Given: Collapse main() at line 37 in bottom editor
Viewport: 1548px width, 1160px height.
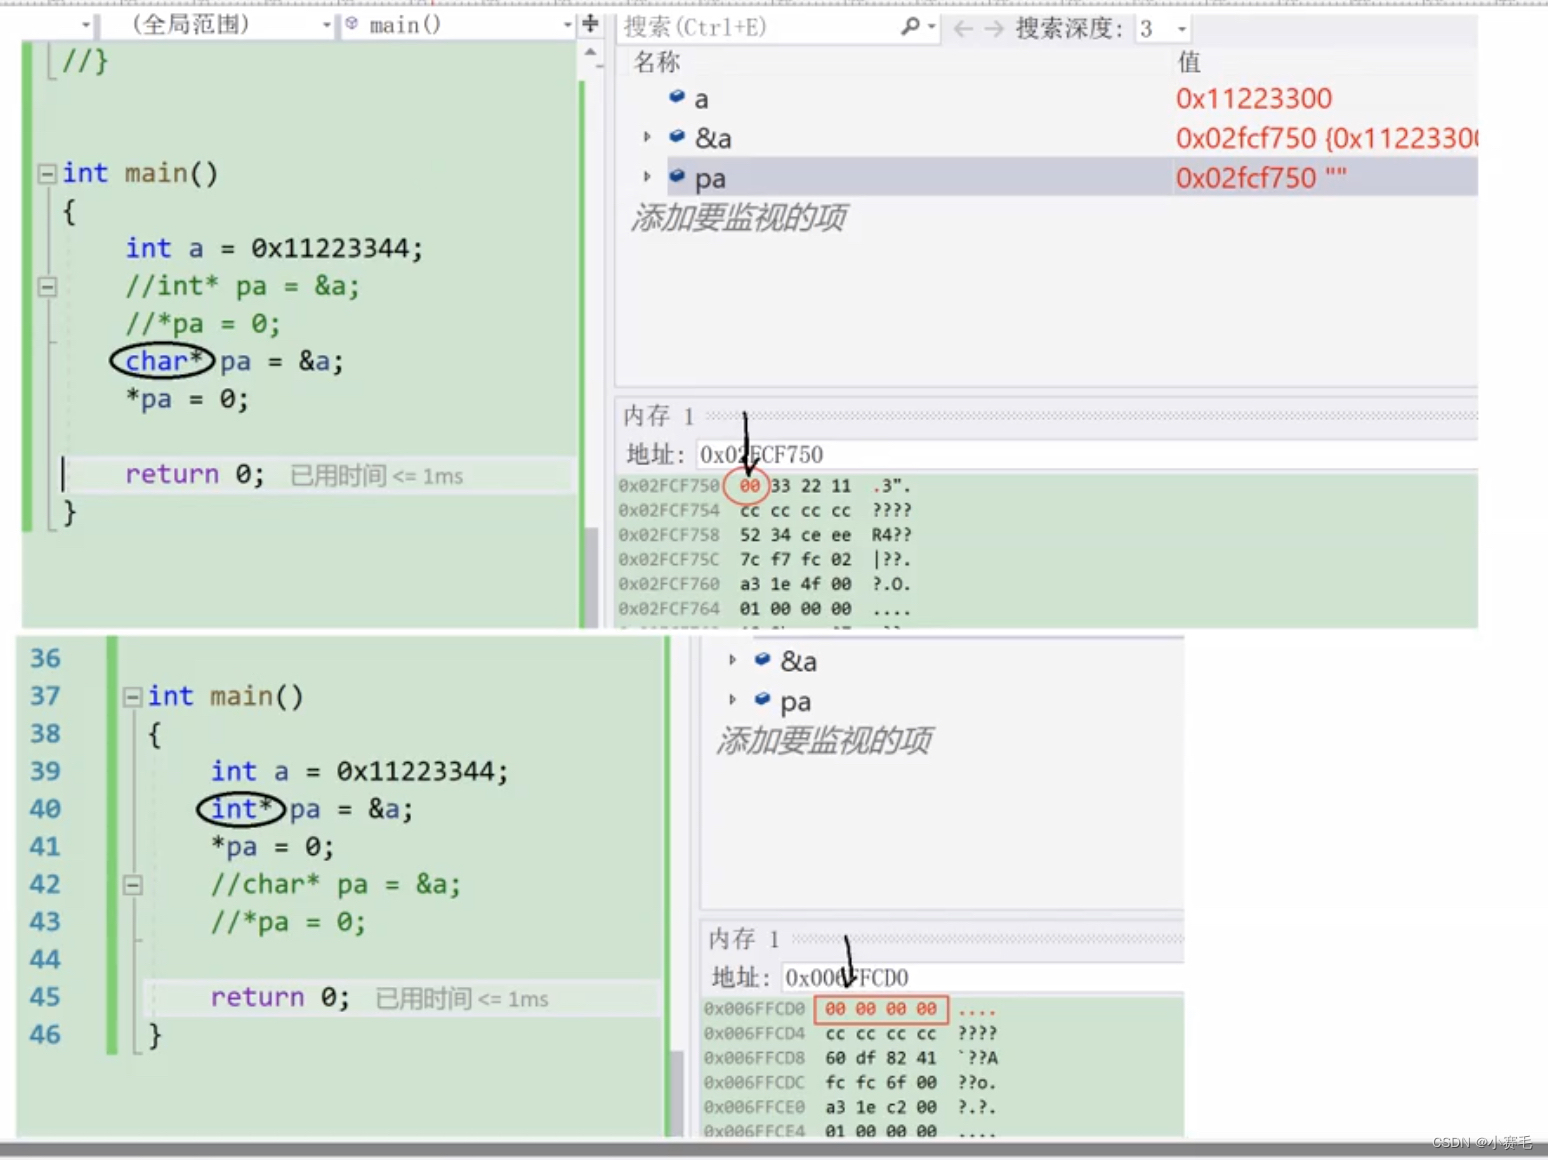Looking at the screenshot, I should 132,697.
